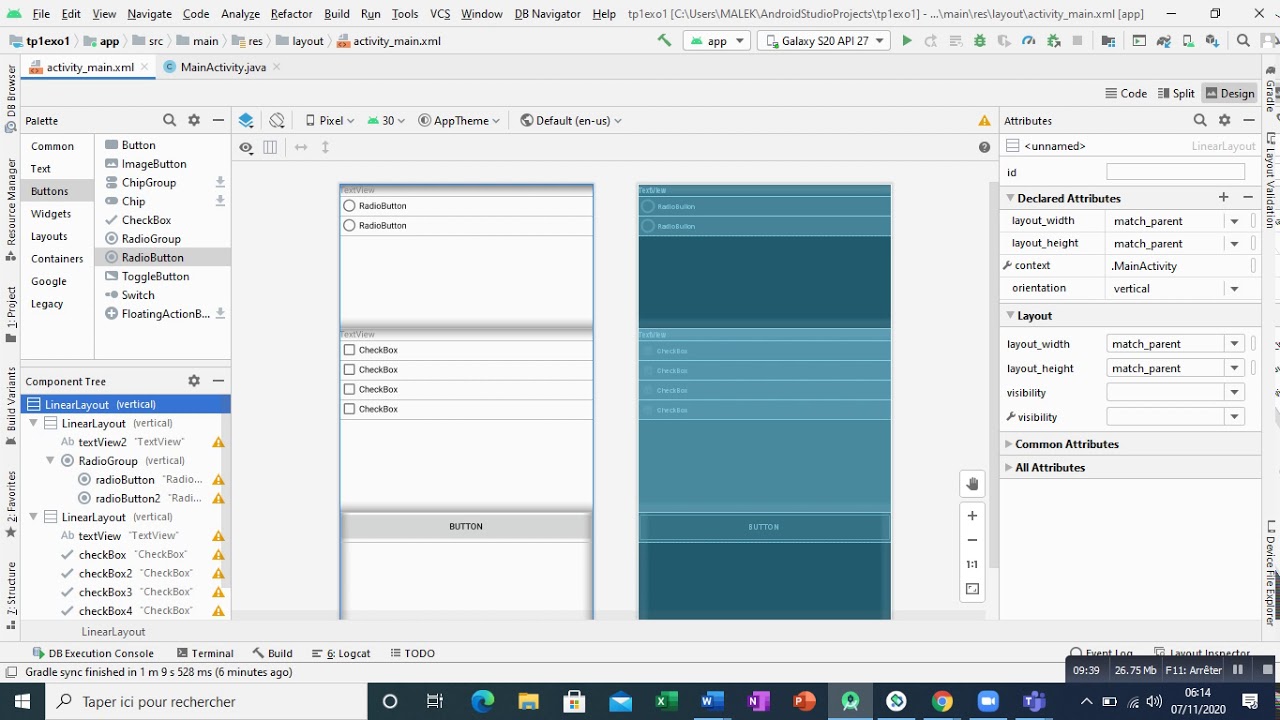The image size is (1280, 720).
Task: Toggle view options eye icon
Action: 246,147
